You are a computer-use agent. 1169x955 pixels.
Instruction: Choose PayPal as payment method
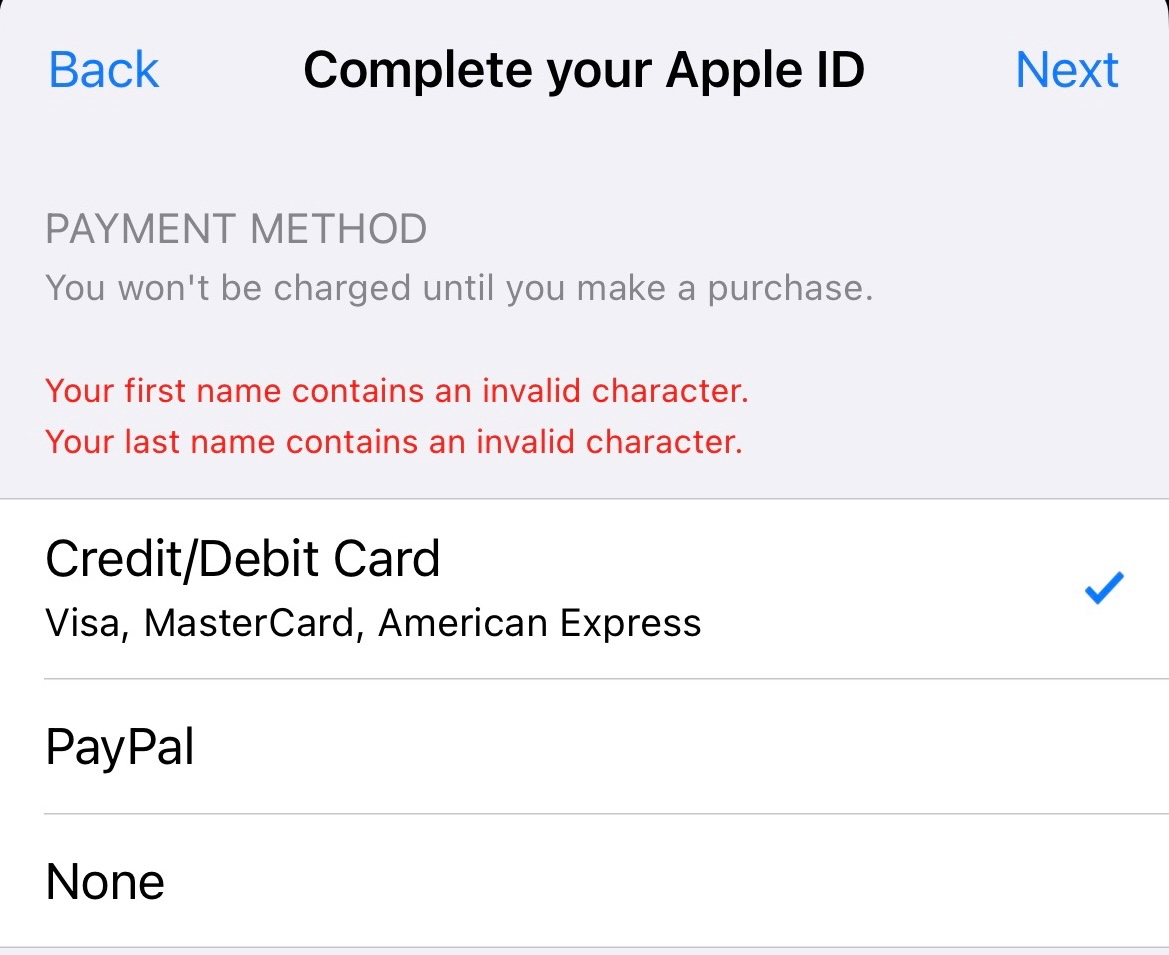click(120, 747)
